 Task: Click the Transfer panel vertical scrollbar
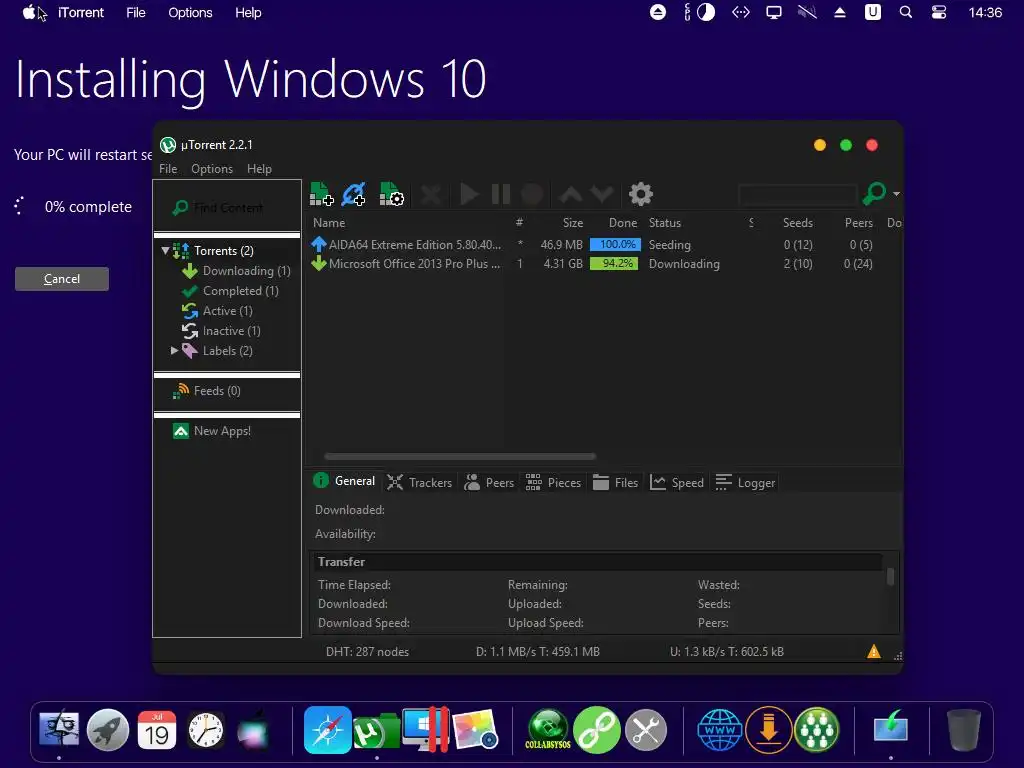(x=889, y=577)
